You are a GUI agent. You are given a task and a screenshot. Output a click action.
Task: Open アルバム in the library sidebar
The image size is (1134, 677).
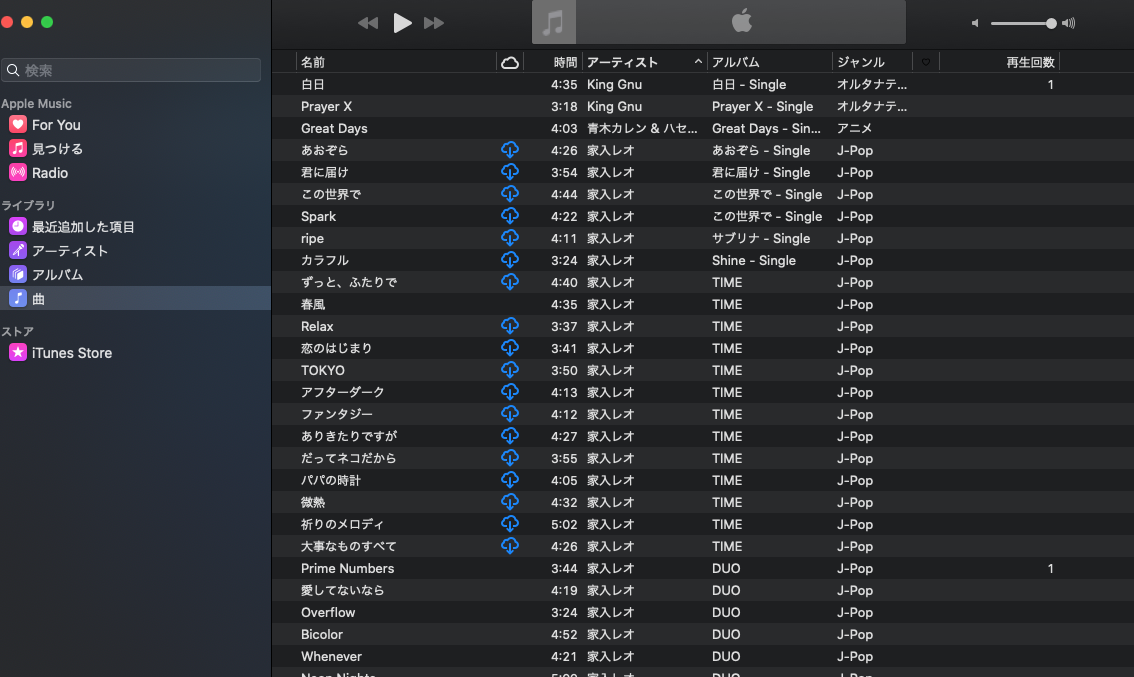pos(135,275)
